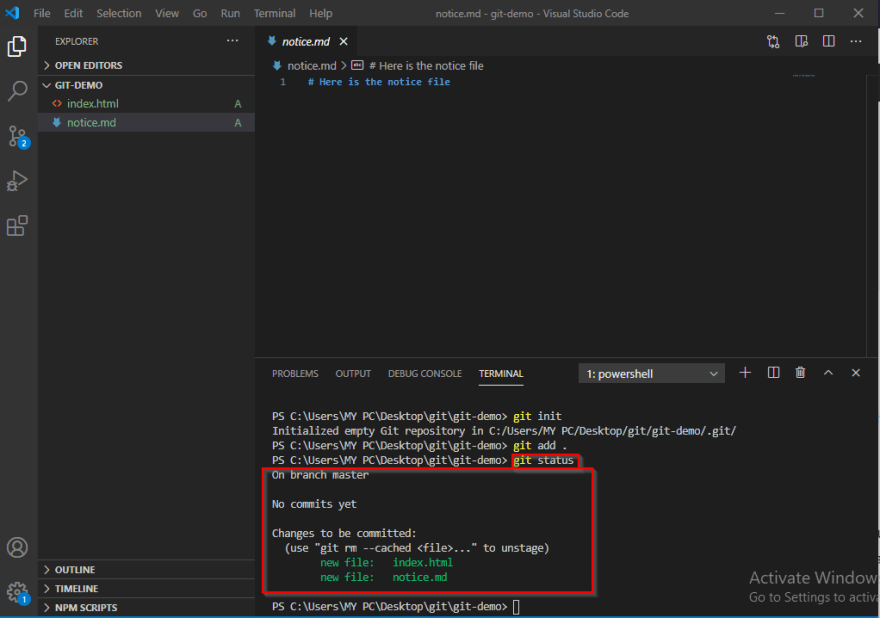
Task: Switch to the Output panel tab
Action: (x=353, y=374)
